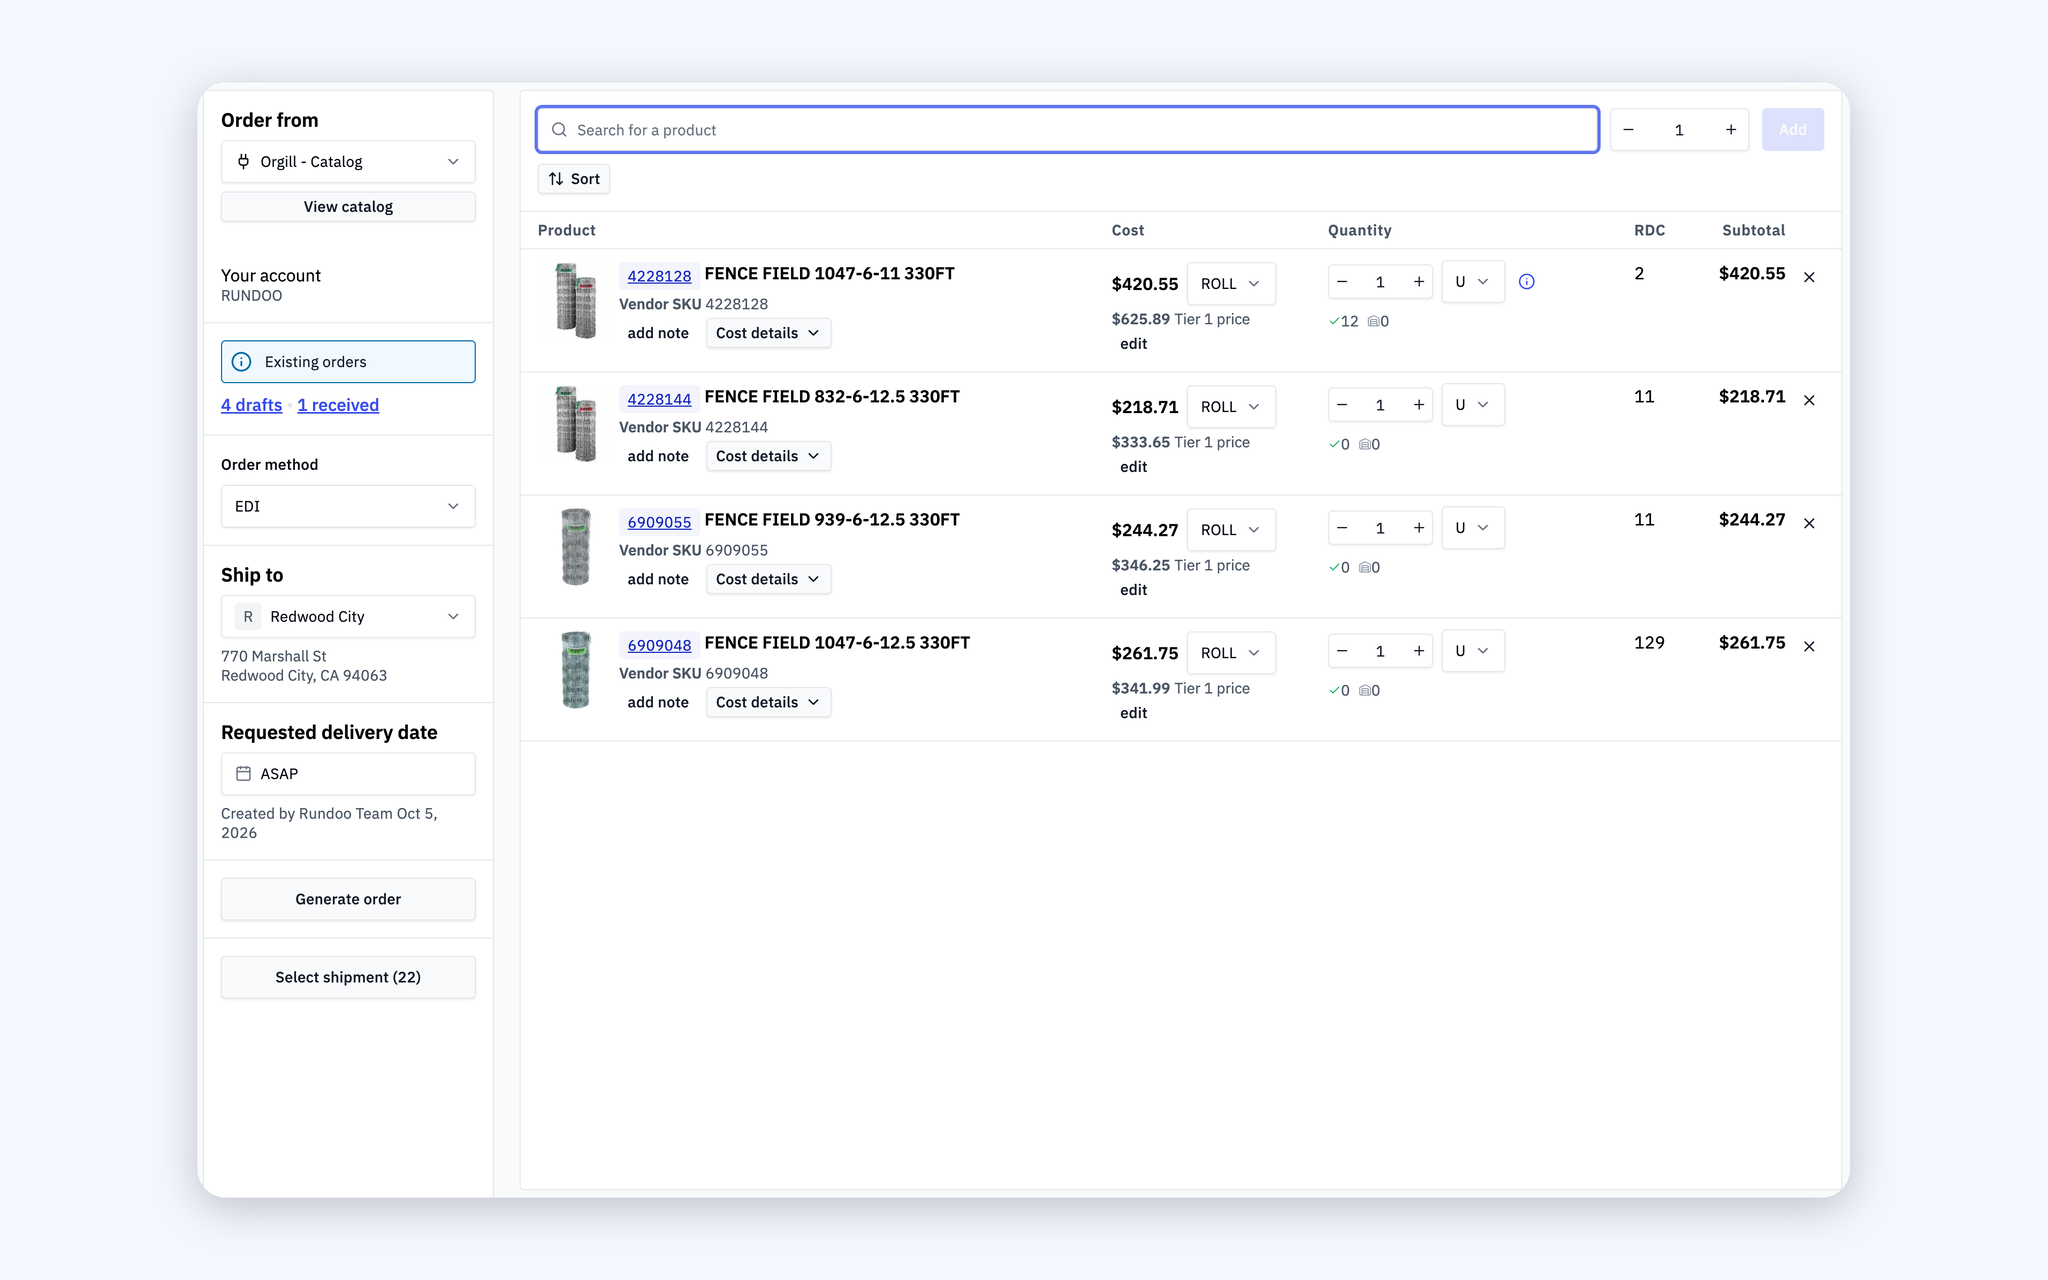Screen dimensions: 2048x1280
Task: Expand Cost details for SKU 6909055
Action: 768,579
